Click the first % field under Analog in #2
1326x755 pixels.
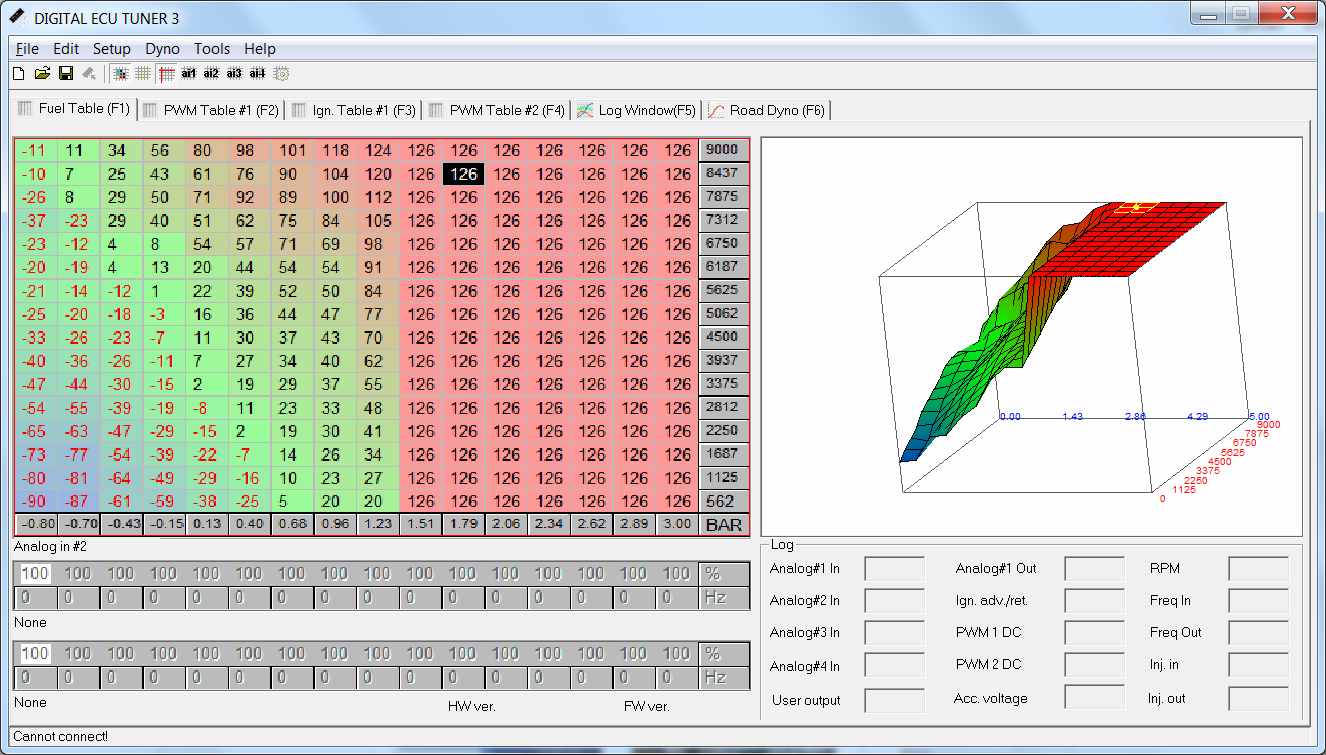click(x=35, y=574)
